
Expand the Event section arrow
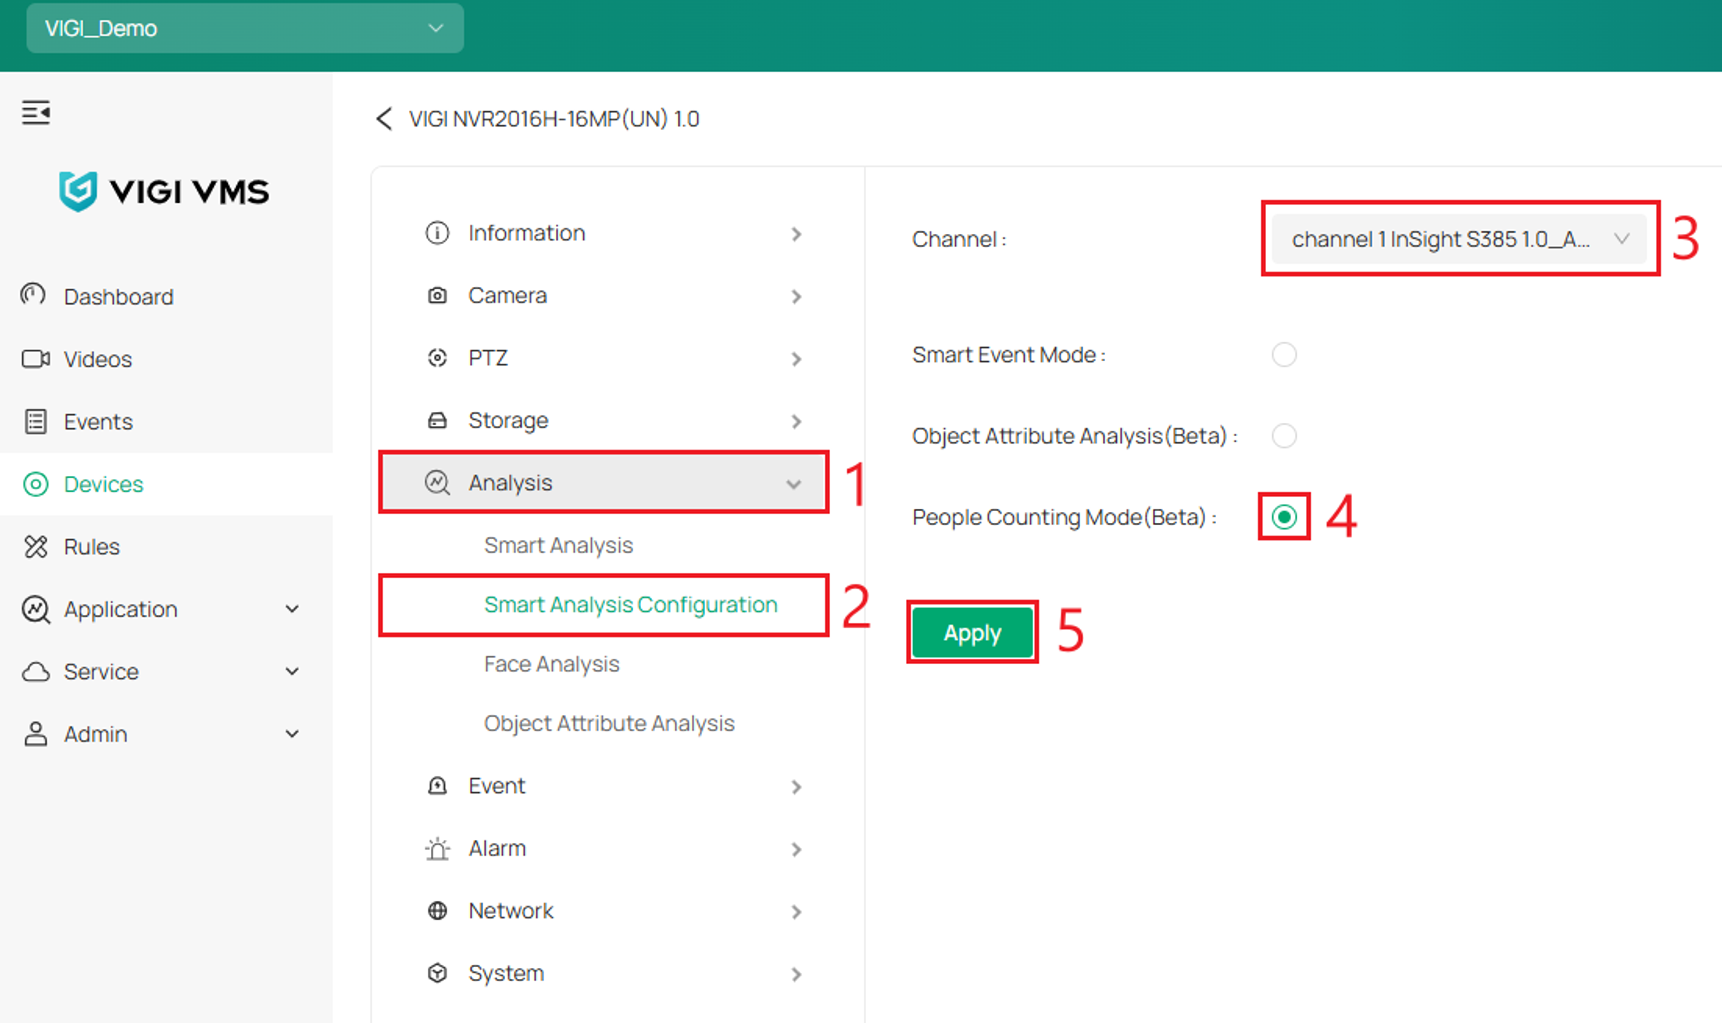tap(797, 787)
